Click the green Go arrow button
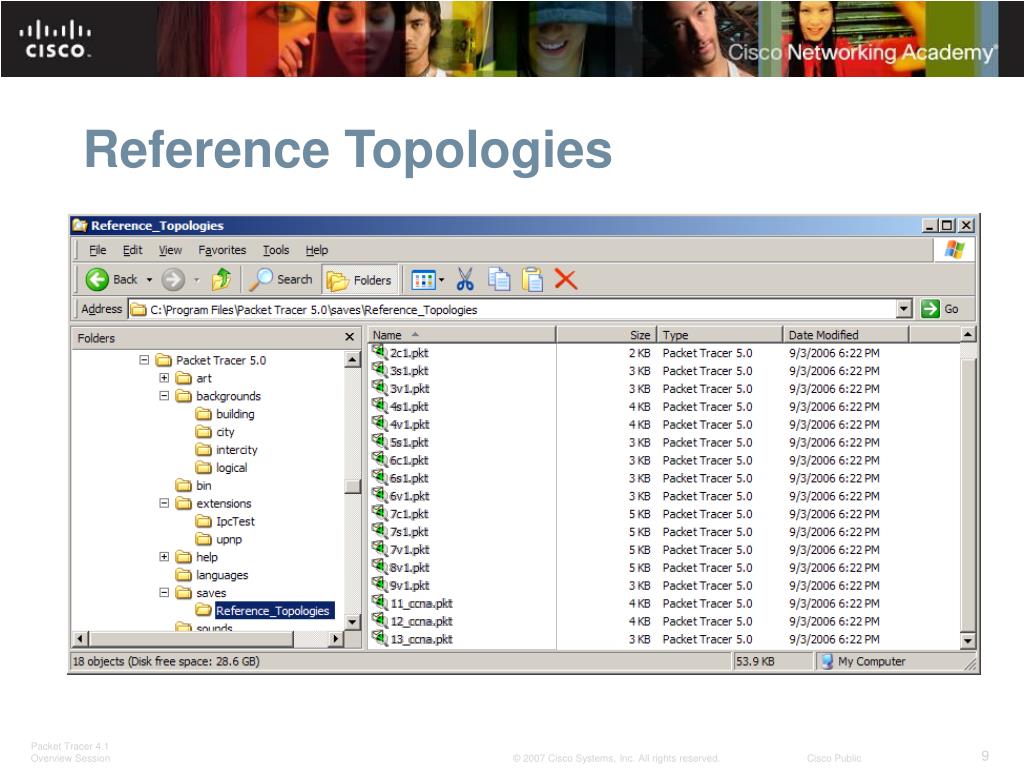 (930, 309)
